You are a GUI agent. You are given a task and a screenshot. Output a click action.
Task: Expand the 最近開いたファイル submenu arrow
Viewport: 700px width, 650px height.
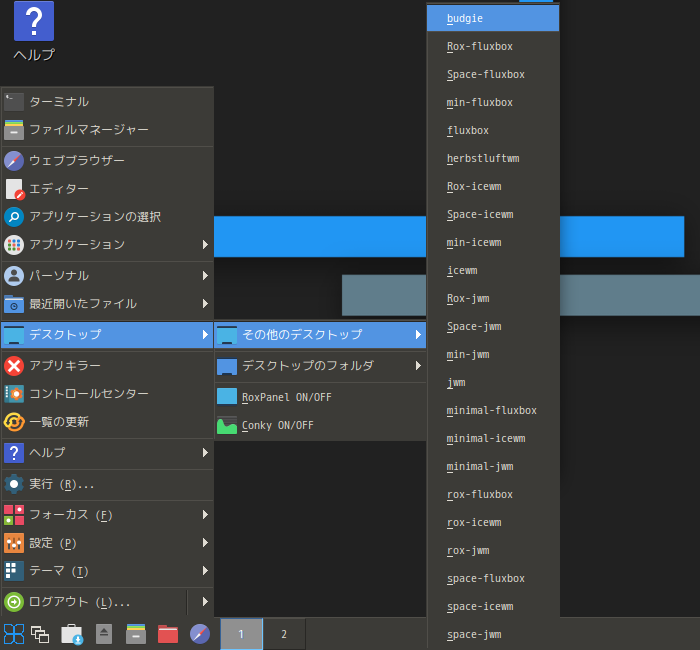(205, 304)
